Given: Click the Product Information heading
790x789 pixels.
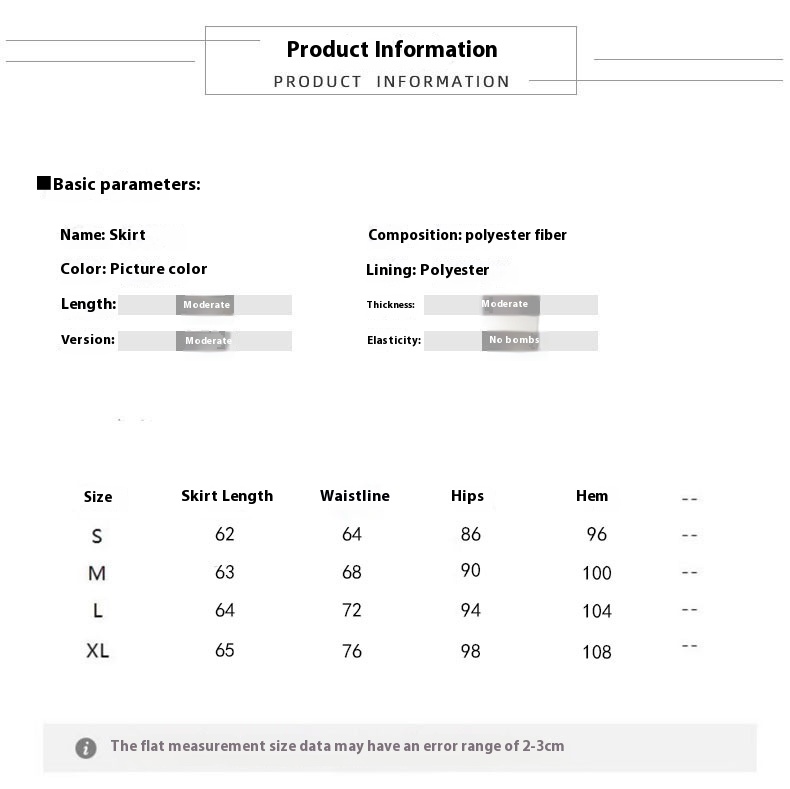Looking at the screenshot, I should (x=391, y=49).
